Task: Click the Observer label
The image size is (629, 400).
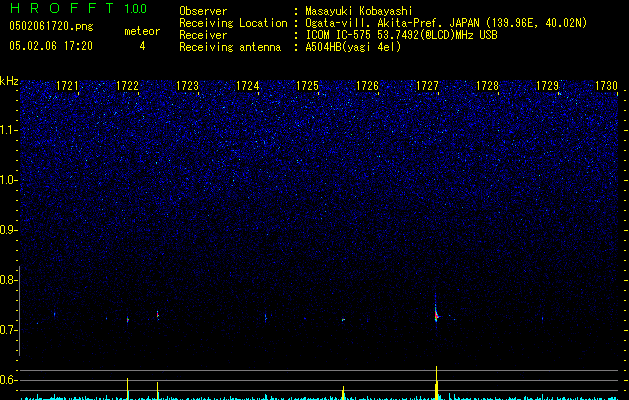Action: pyautogui.click(x=203, y=11)
